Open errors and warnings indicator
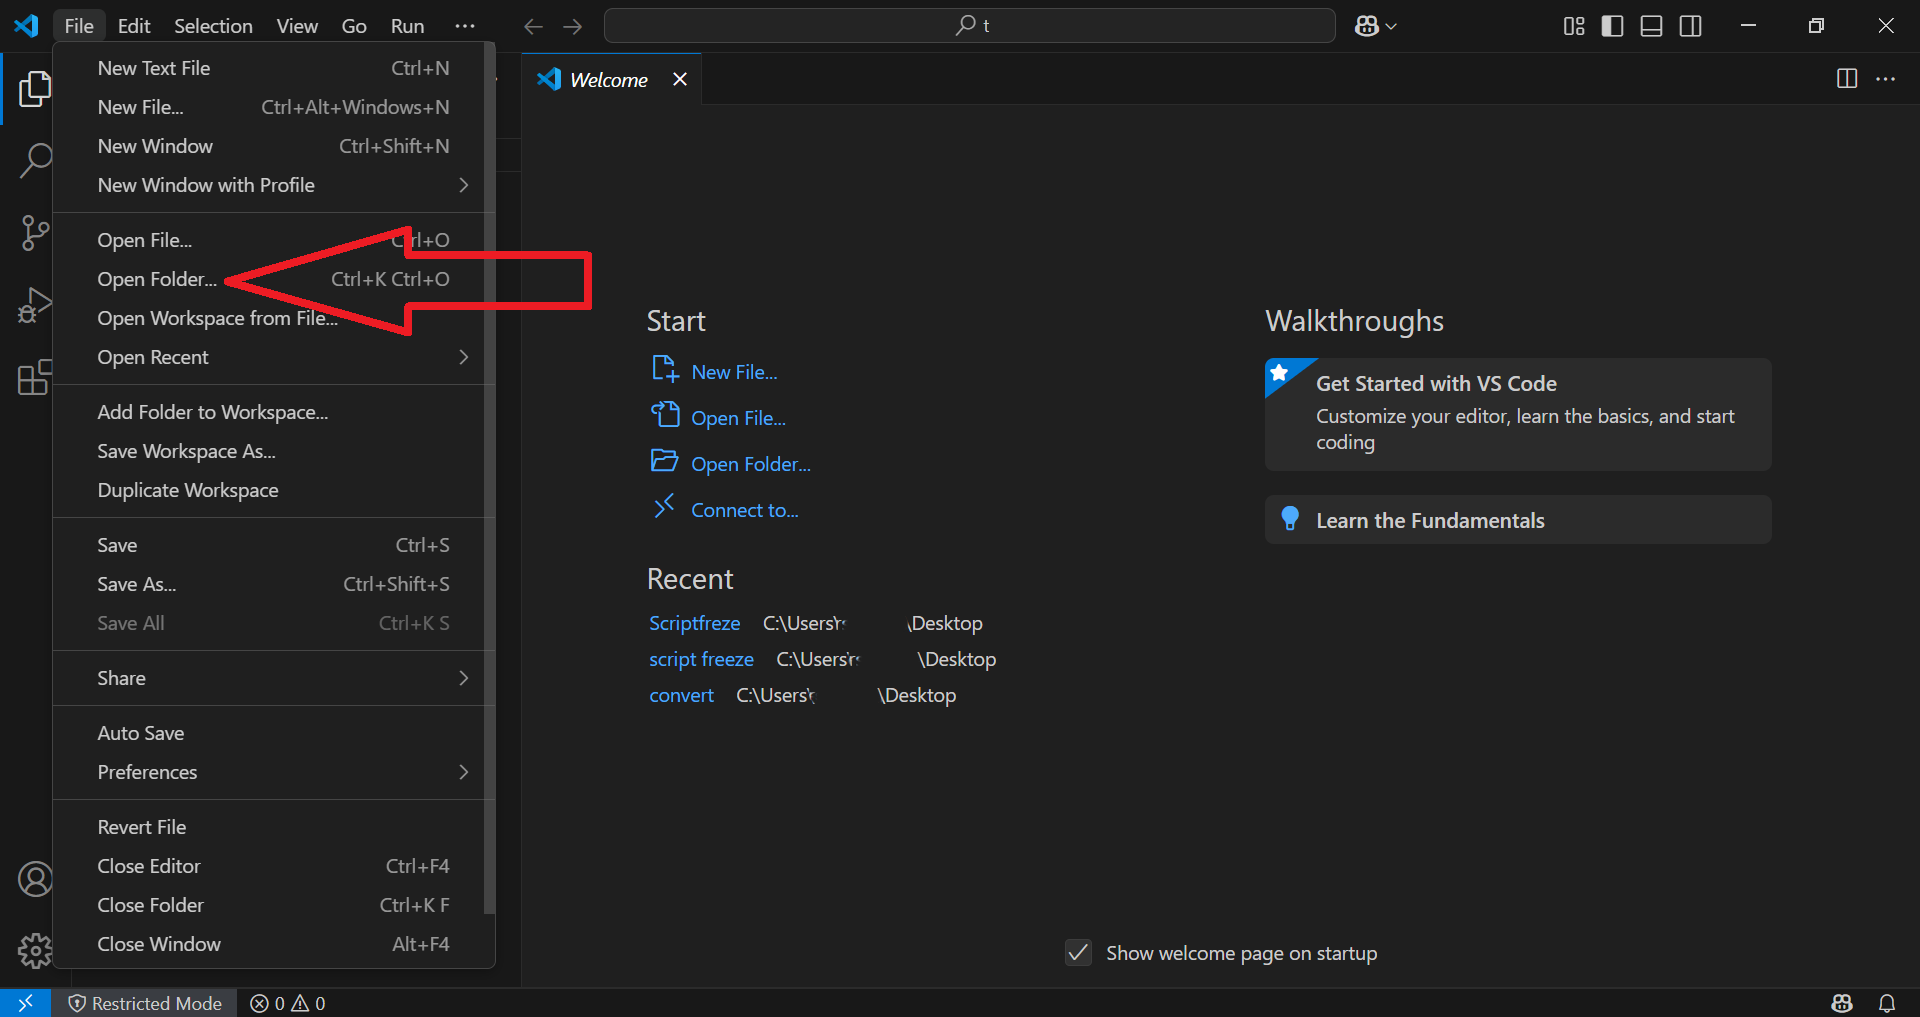 point(288,1003)
